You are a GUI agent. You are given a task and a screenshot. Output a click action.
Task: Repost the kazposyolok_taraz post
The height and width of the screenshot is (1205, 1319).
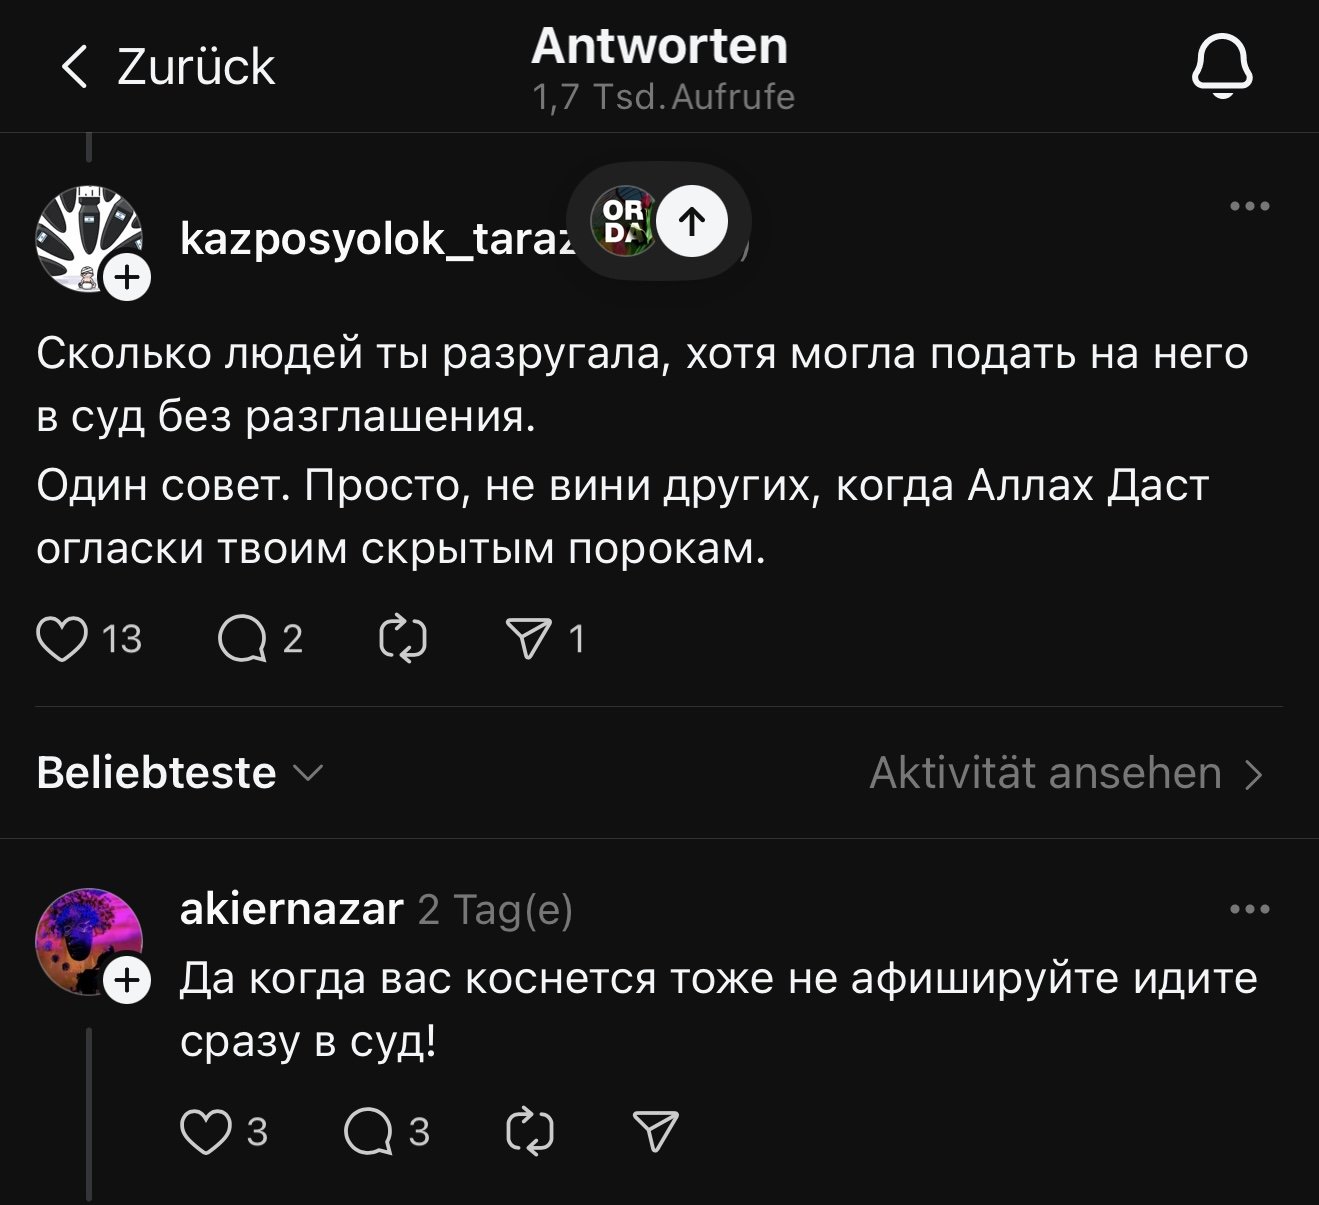403,639
